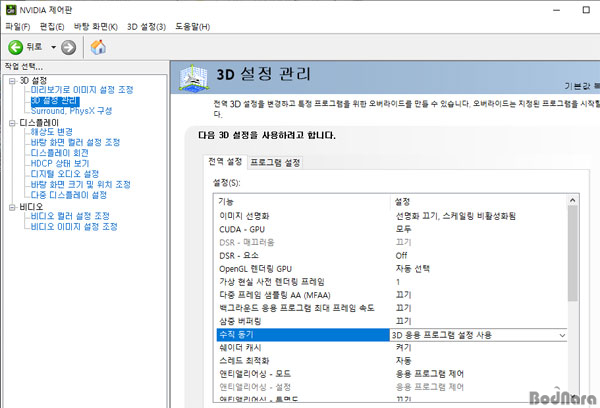The image size is (600, 408).
Task: Switch to the 프로그램 설정 tab
Action: [x=275, y=163]
